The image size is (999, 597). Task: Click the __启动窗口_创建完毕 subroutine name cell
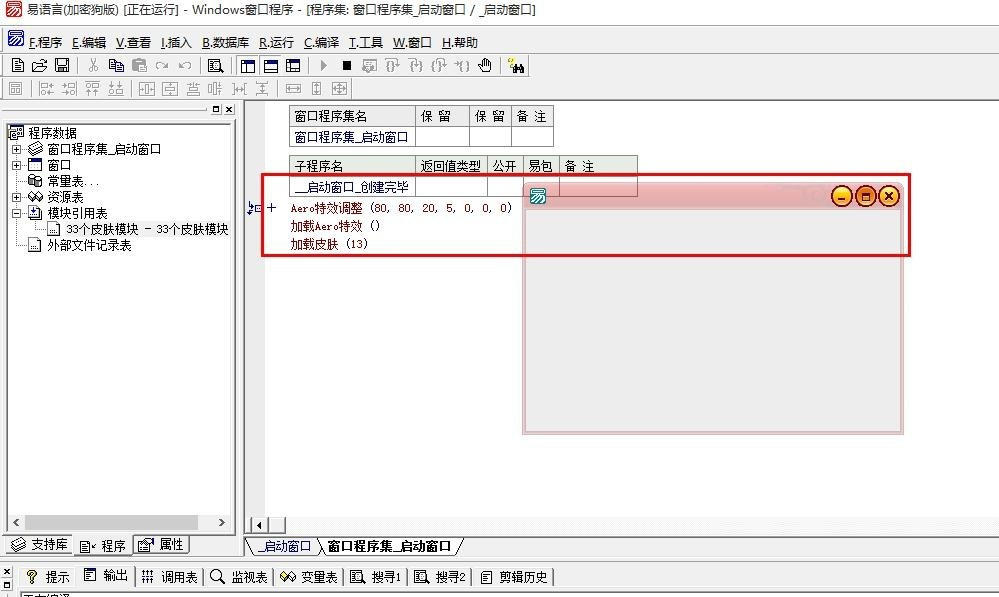352,187
